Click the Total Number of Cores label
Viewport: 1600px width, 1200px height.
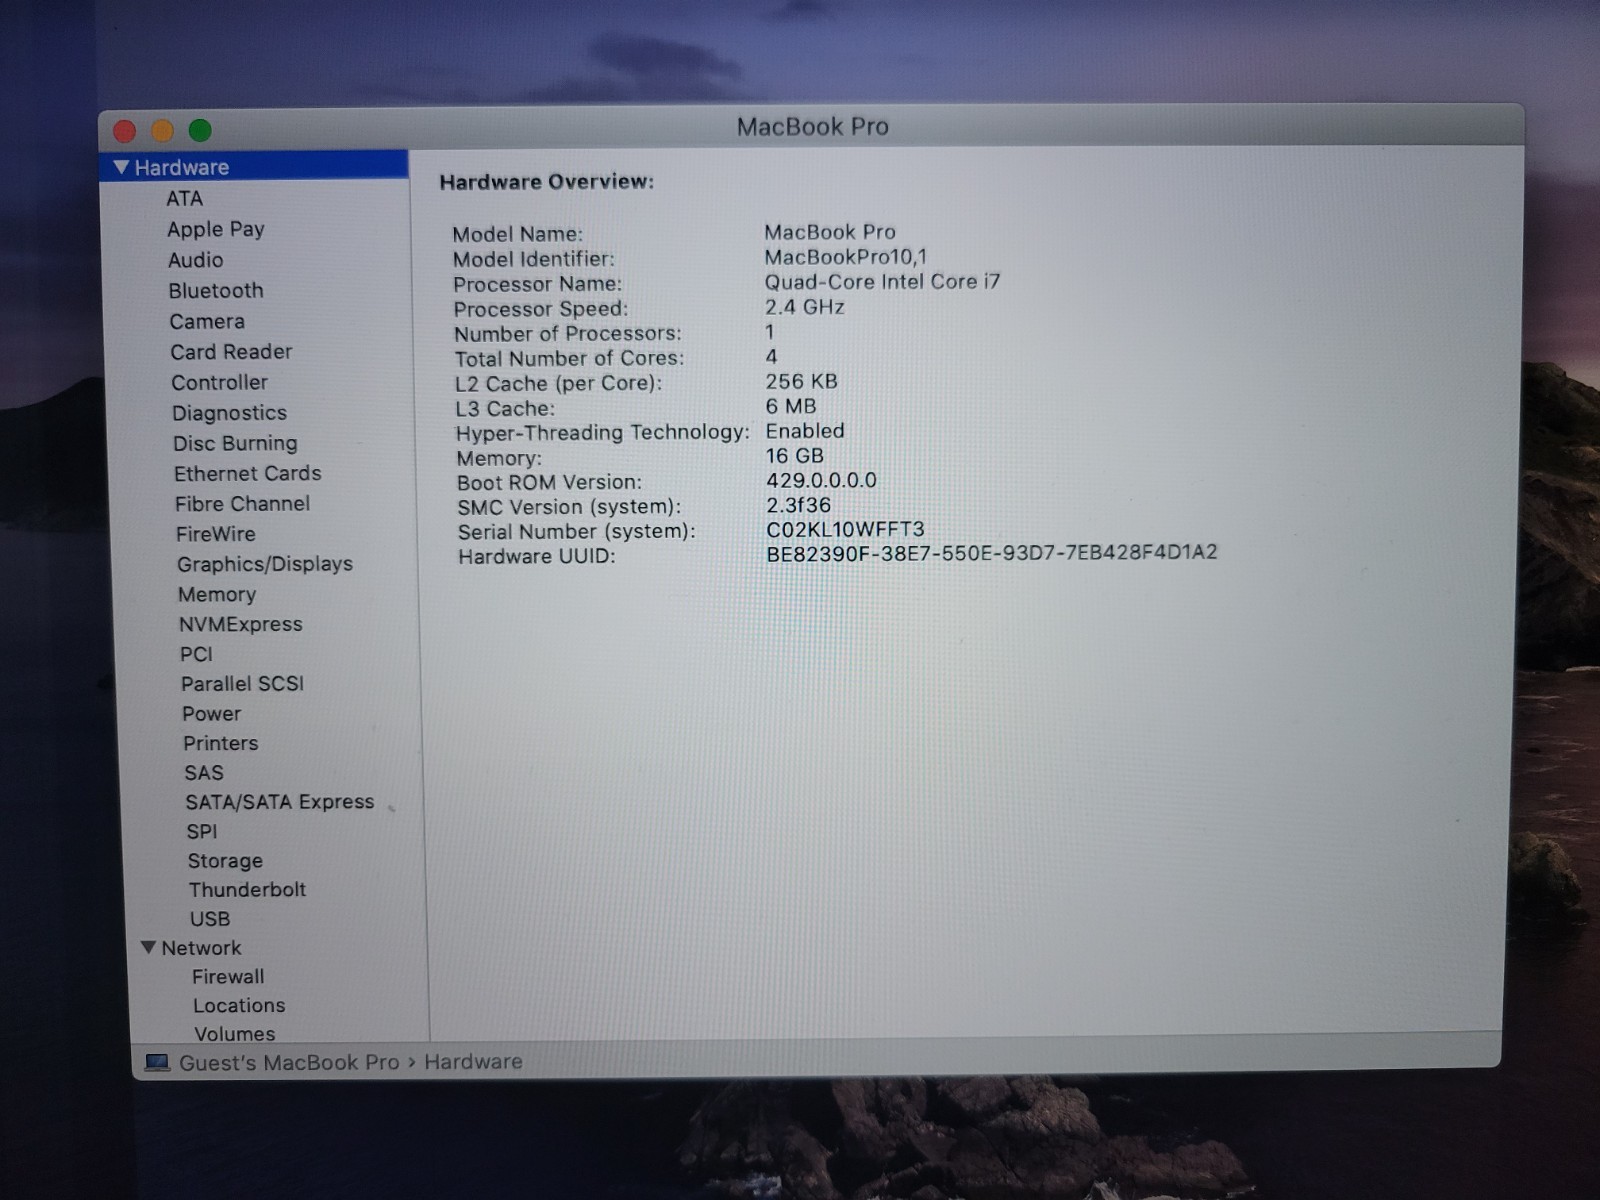coord(570,358)
